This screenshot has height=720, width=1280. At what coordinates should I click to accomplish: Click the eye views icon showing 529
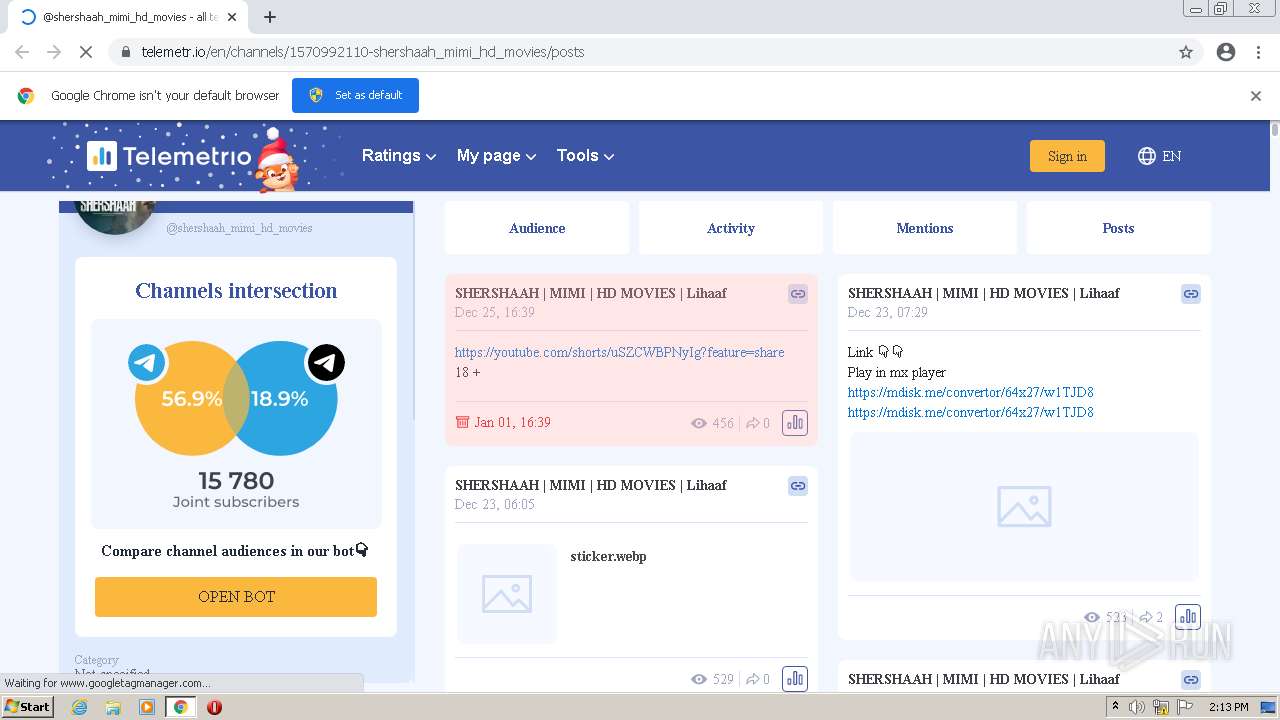pos(699,679)
